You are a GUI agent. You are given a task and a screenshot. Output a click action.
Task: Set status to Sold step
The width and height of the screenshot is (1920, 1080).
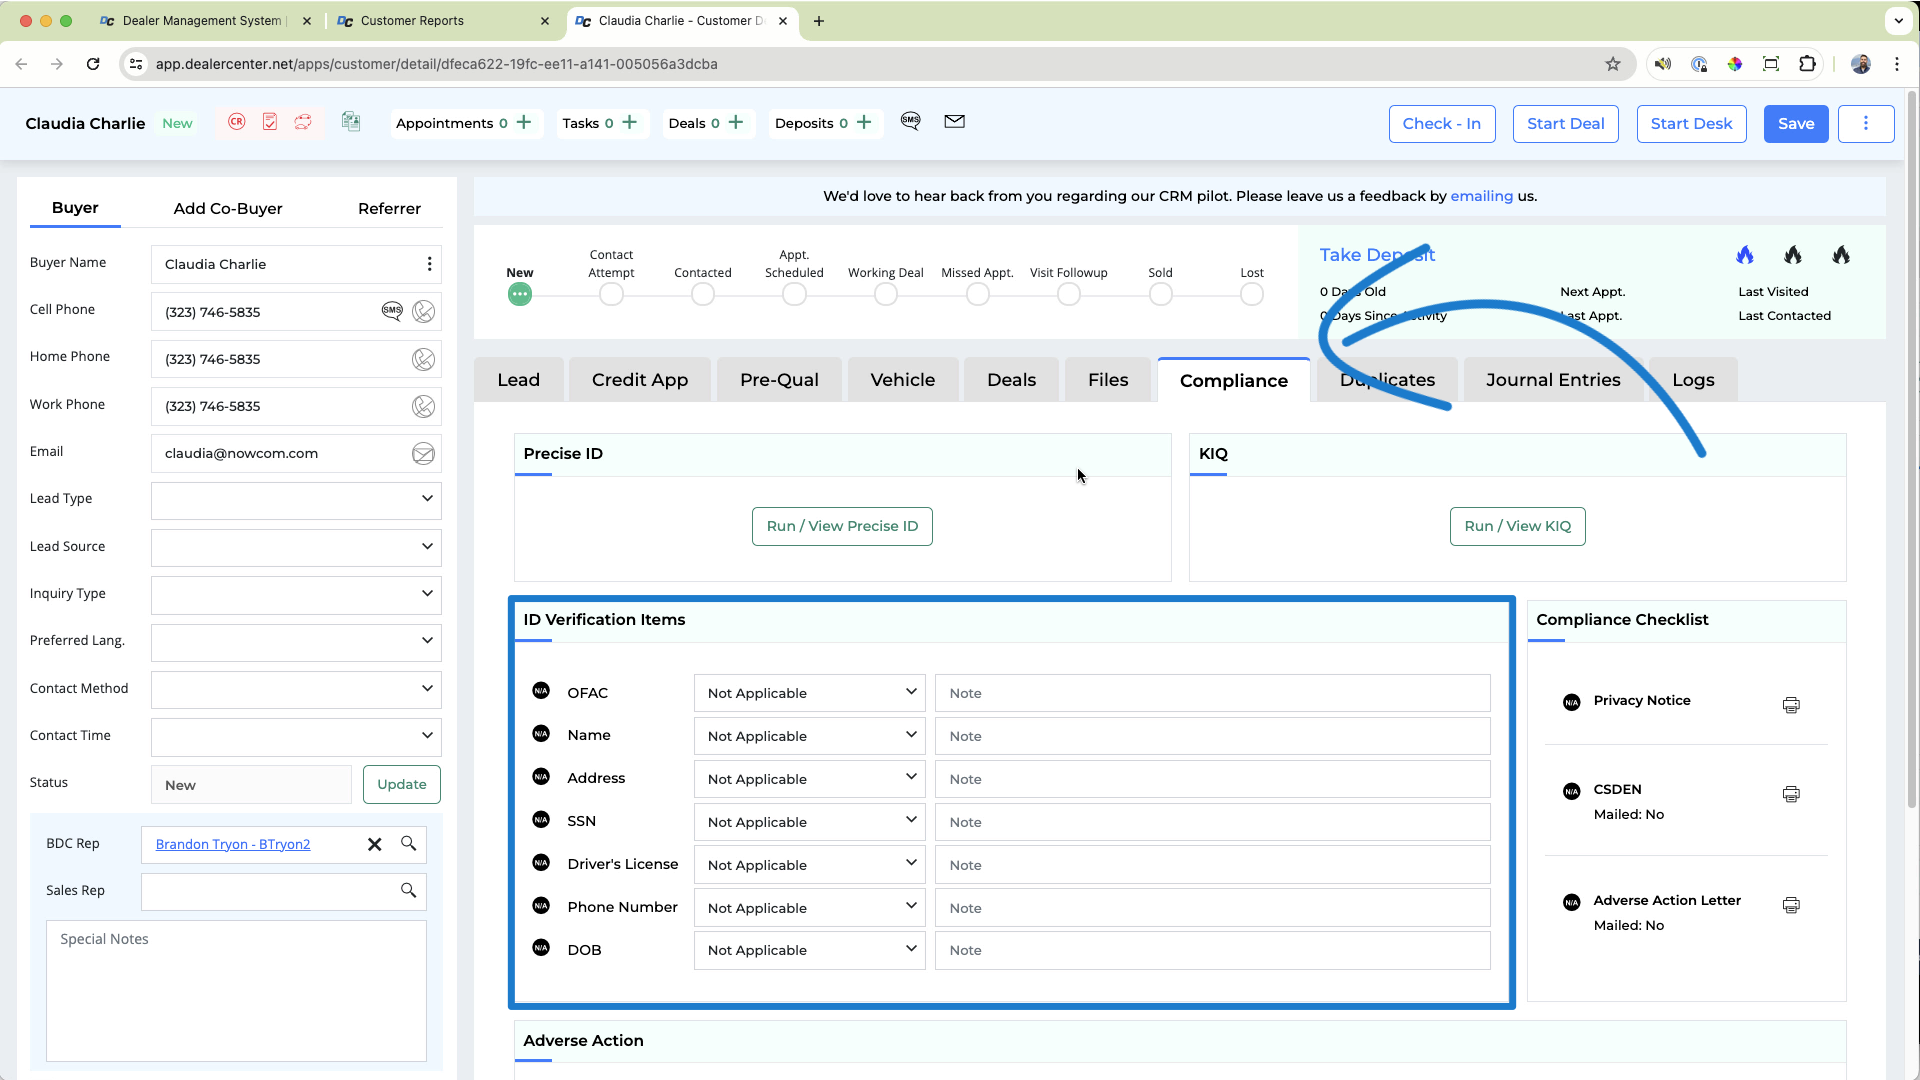pos(1161,294)
